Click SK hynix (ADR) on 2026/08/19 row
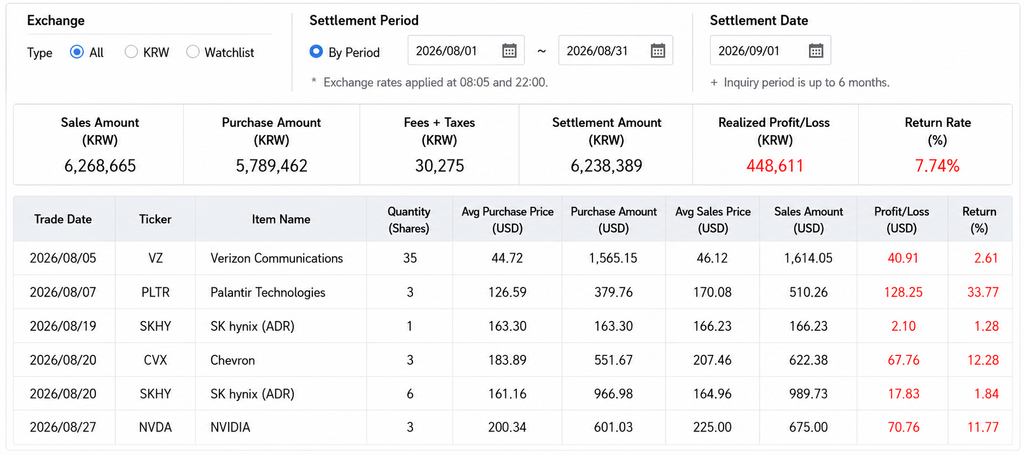Screen dimensions: 1024x455 click(252, 326)
